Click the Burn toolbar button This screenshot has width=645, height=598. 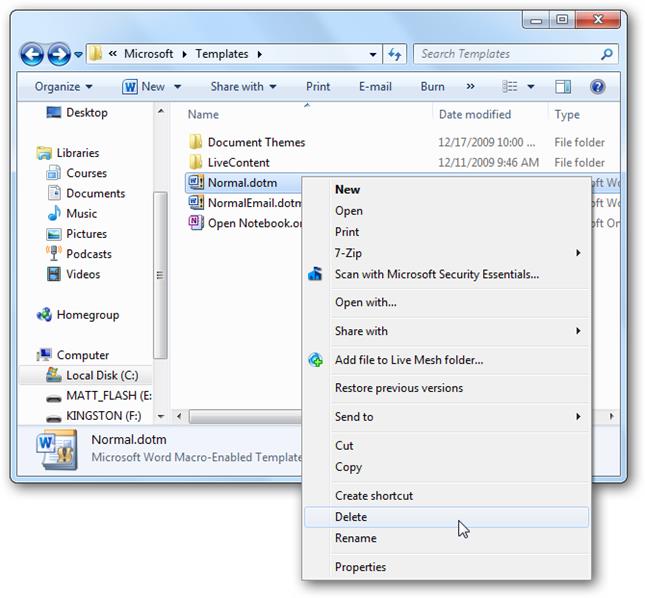432,86
